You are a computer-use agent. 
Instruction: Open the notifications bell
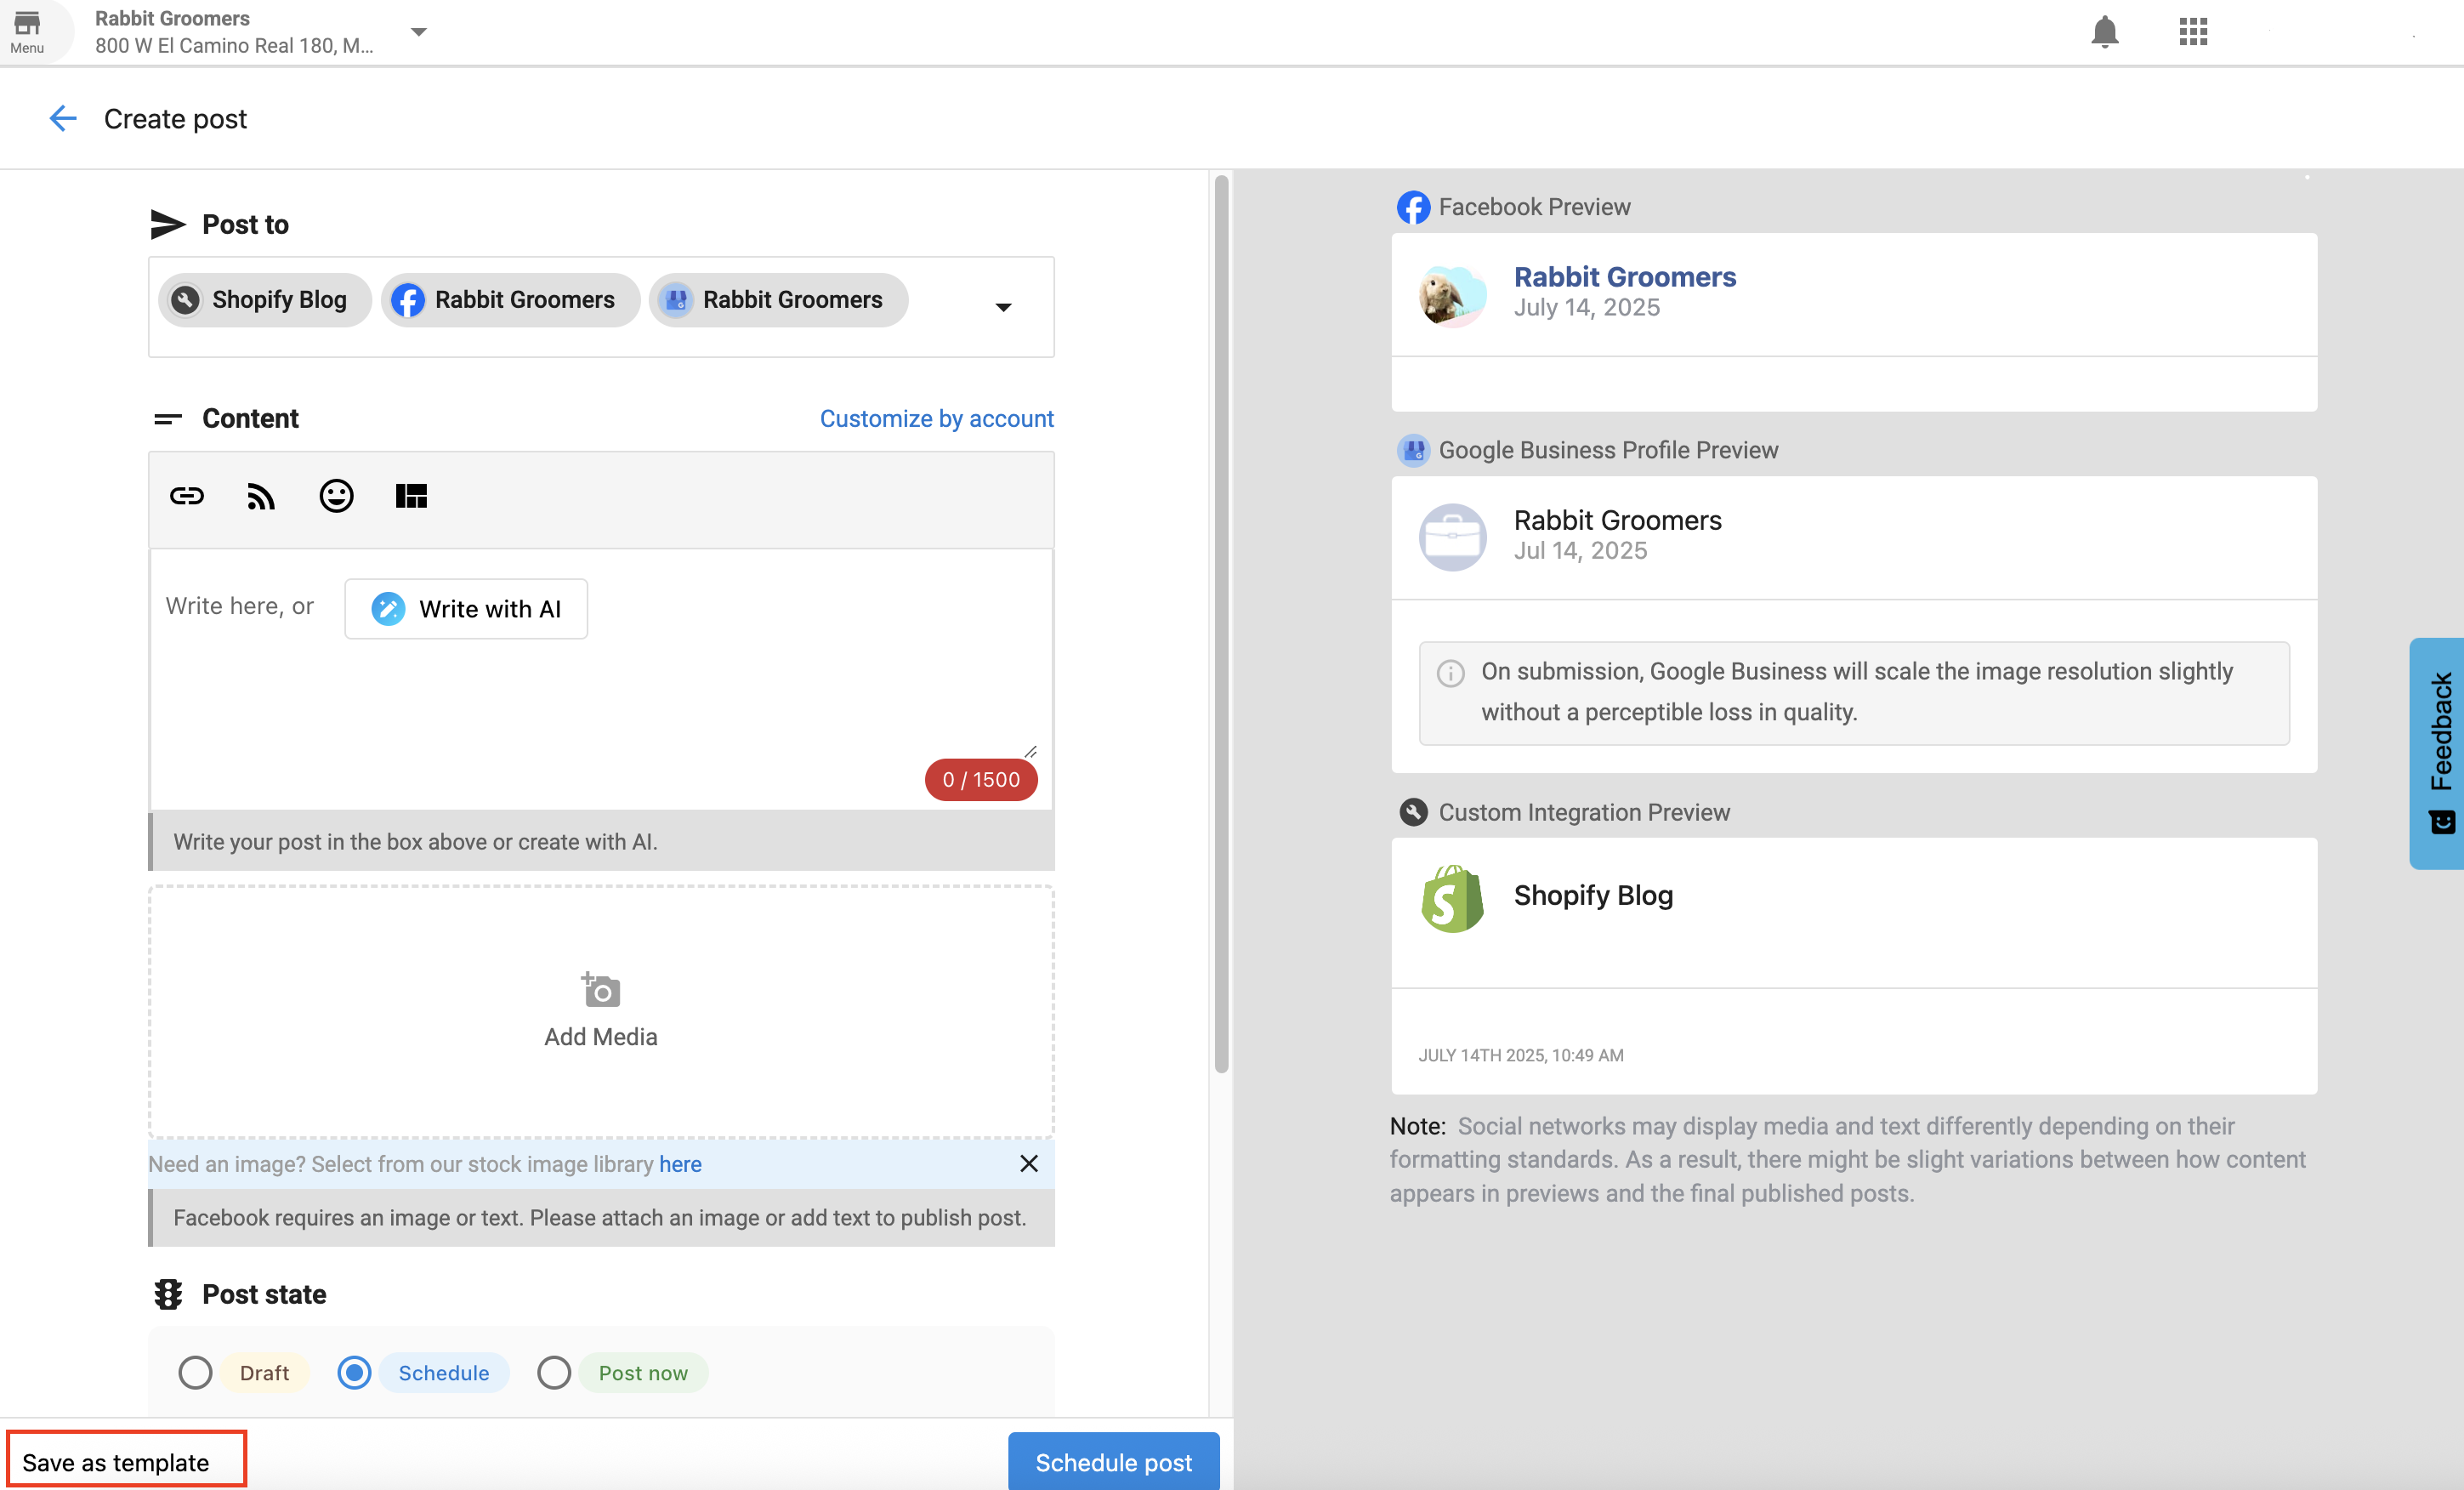click(2105, 31)
